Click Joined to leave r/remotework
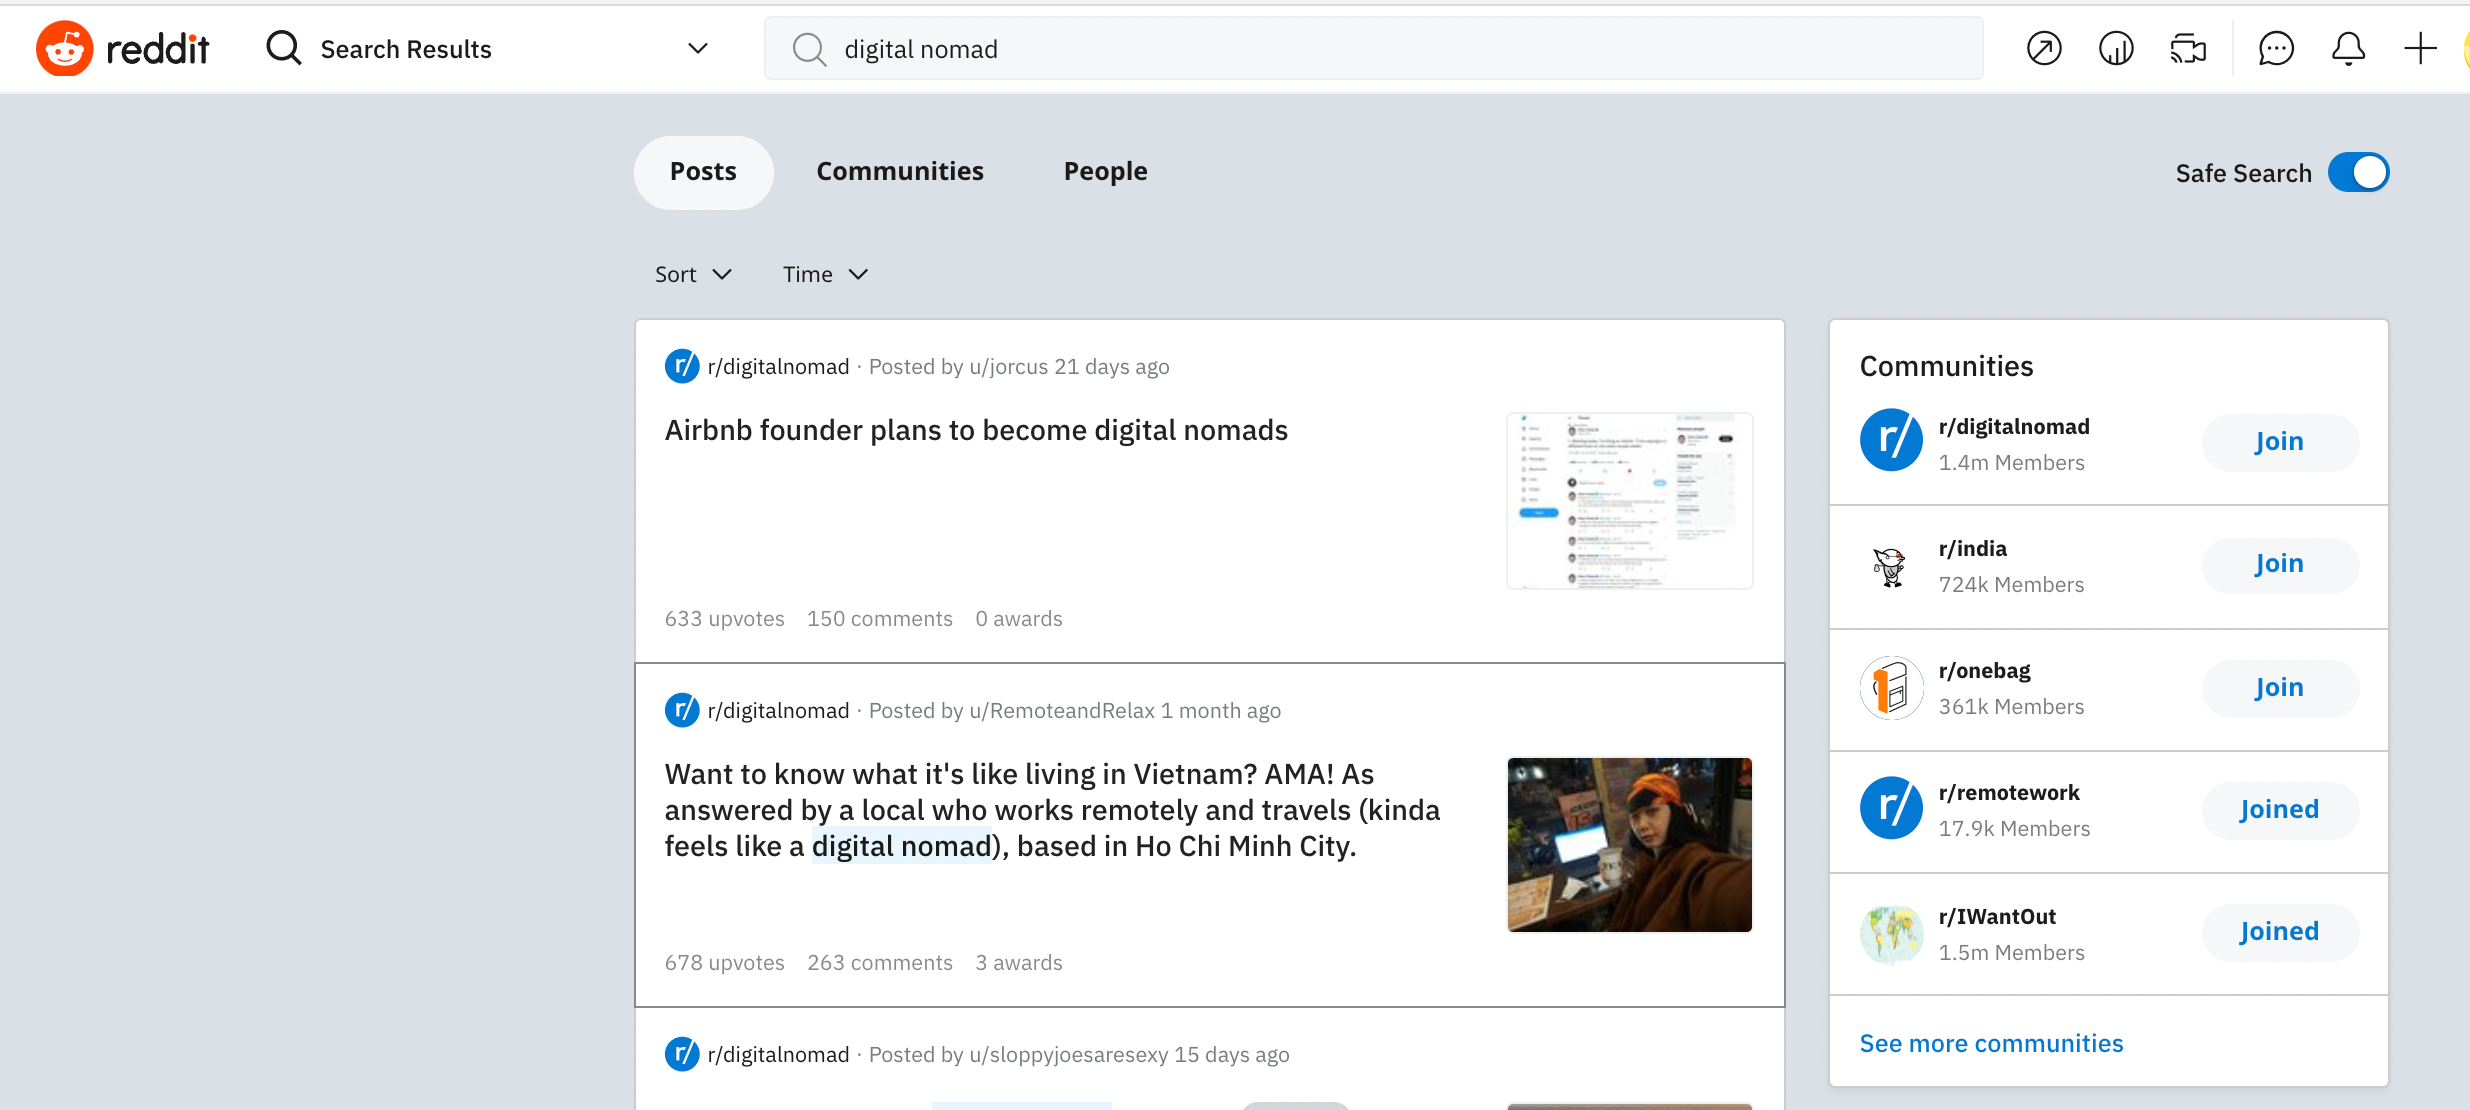This screenshot has width=2470, height=1110. [x=2279, y=809]
